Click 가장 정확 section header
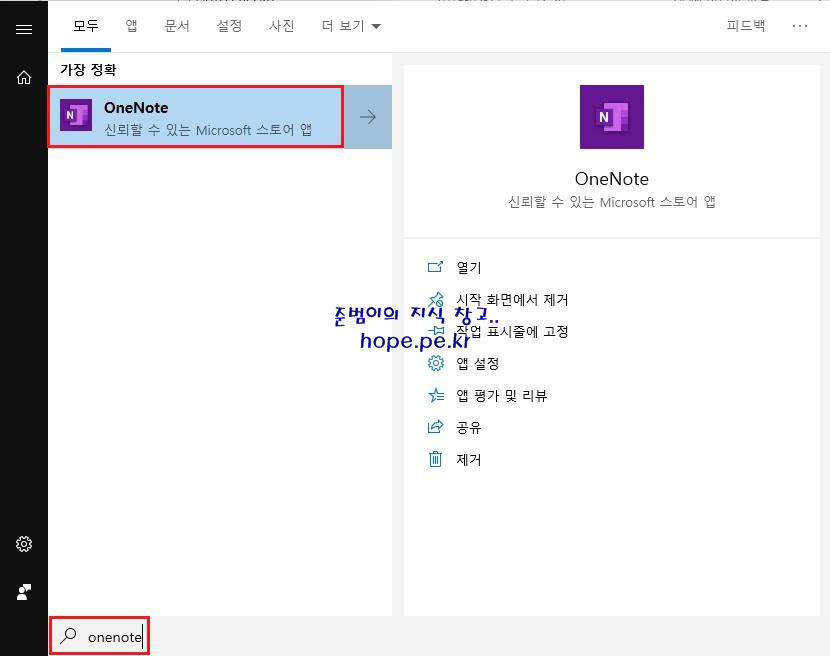Viewport: 830px width, 656px height. tap(88, 69)
